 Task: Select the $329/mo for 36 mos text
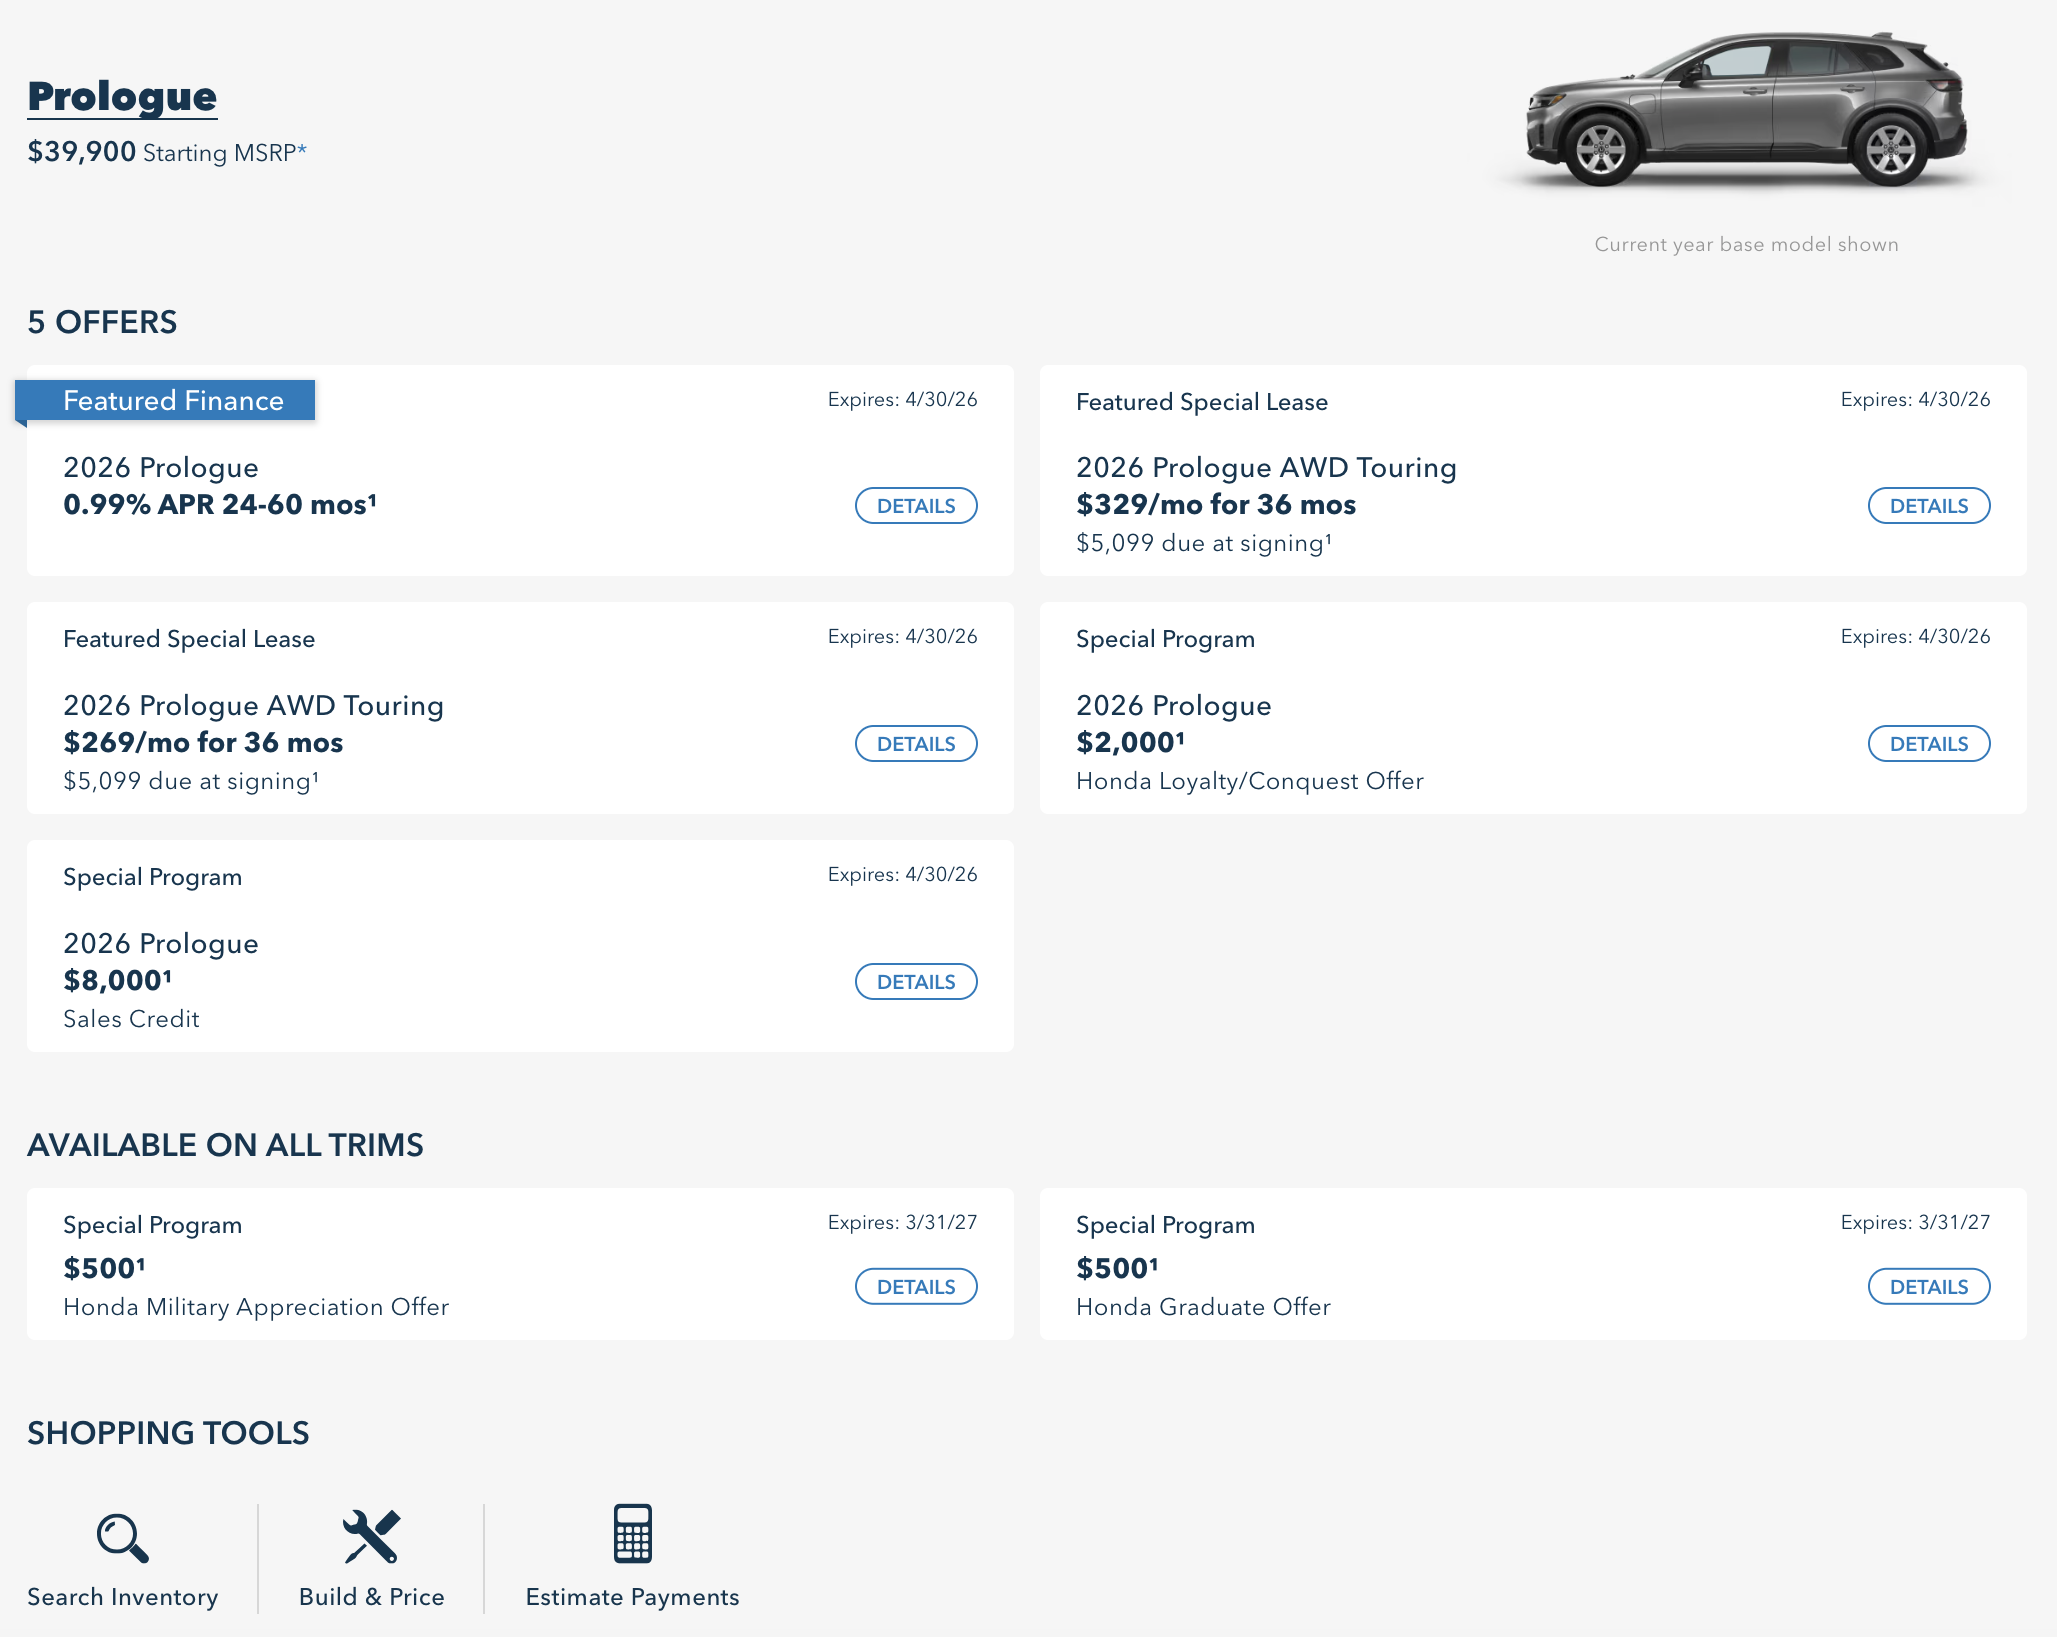coord(1215,505)
